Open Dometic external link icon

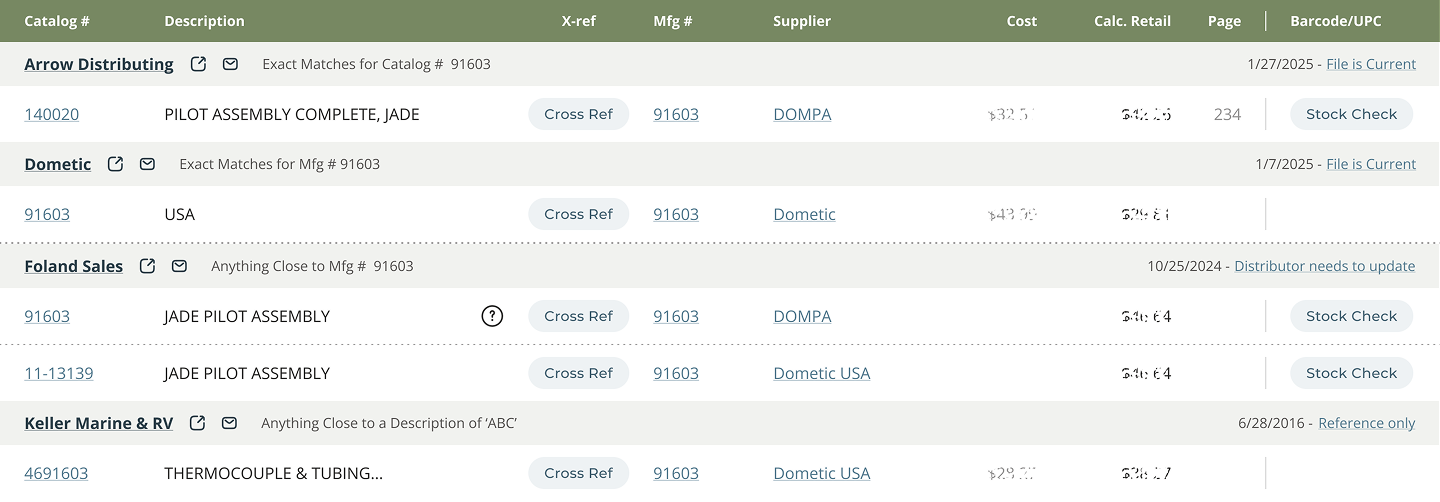tap(115, 164)
